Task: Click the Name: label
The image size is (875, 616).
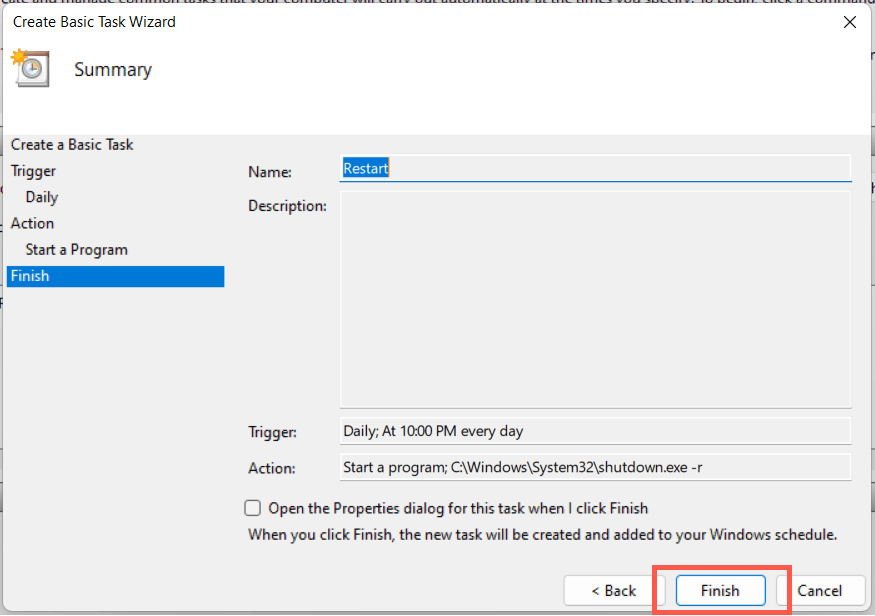Action: [270, 172]
